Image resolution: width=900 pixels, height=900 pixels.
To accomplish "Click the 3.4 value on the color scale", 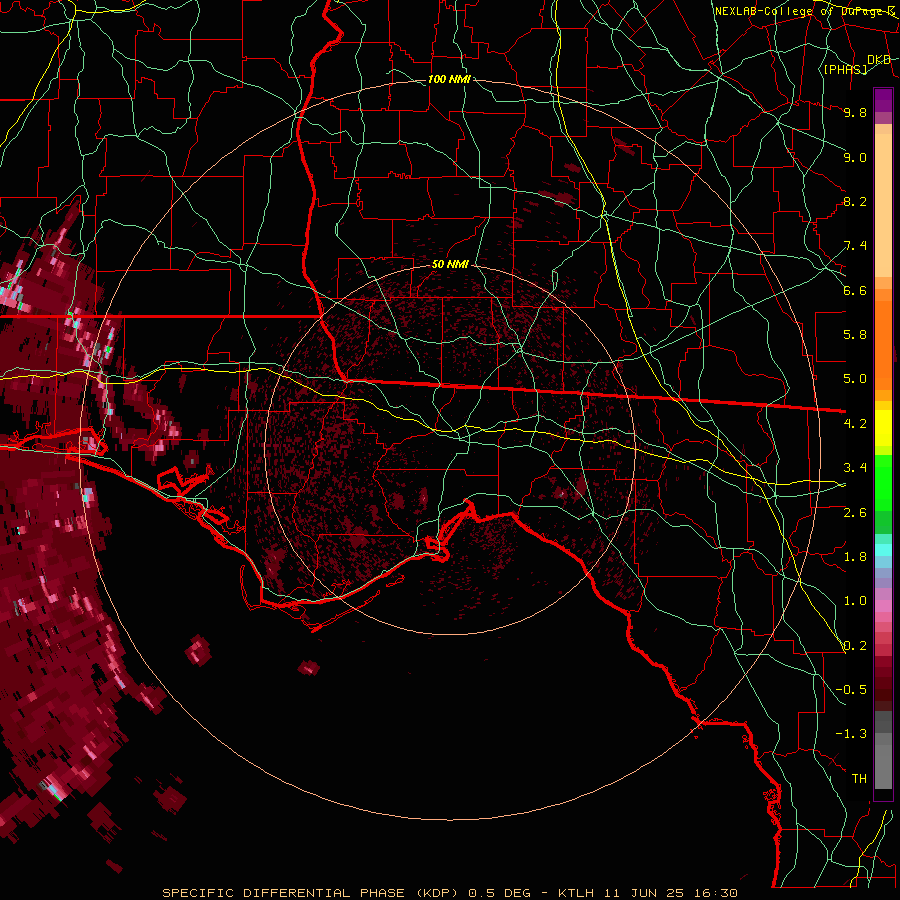I will pos(855,468).
